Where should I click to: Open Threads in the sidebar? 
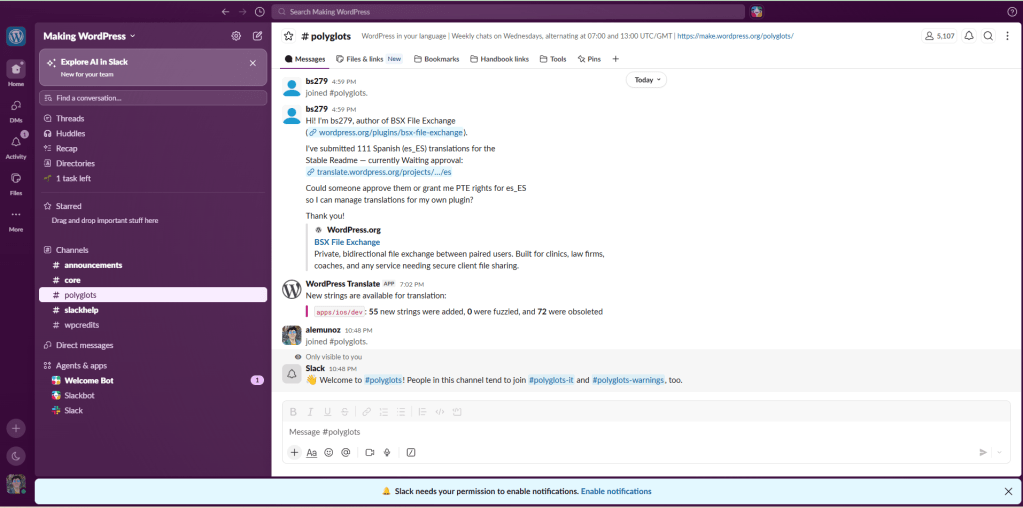click(153, 119)
